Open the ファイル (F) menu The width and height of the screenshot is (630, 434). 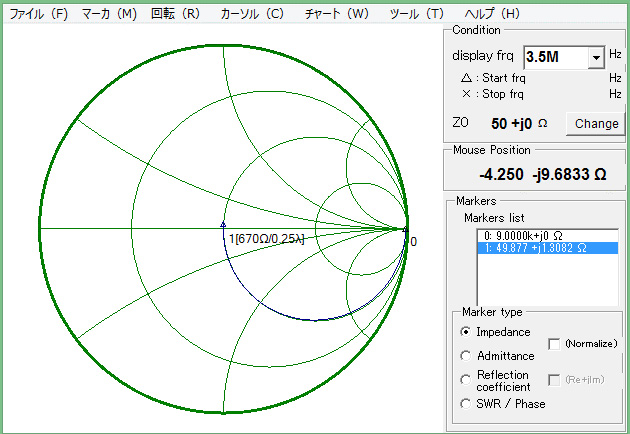[x=39, y=14]
